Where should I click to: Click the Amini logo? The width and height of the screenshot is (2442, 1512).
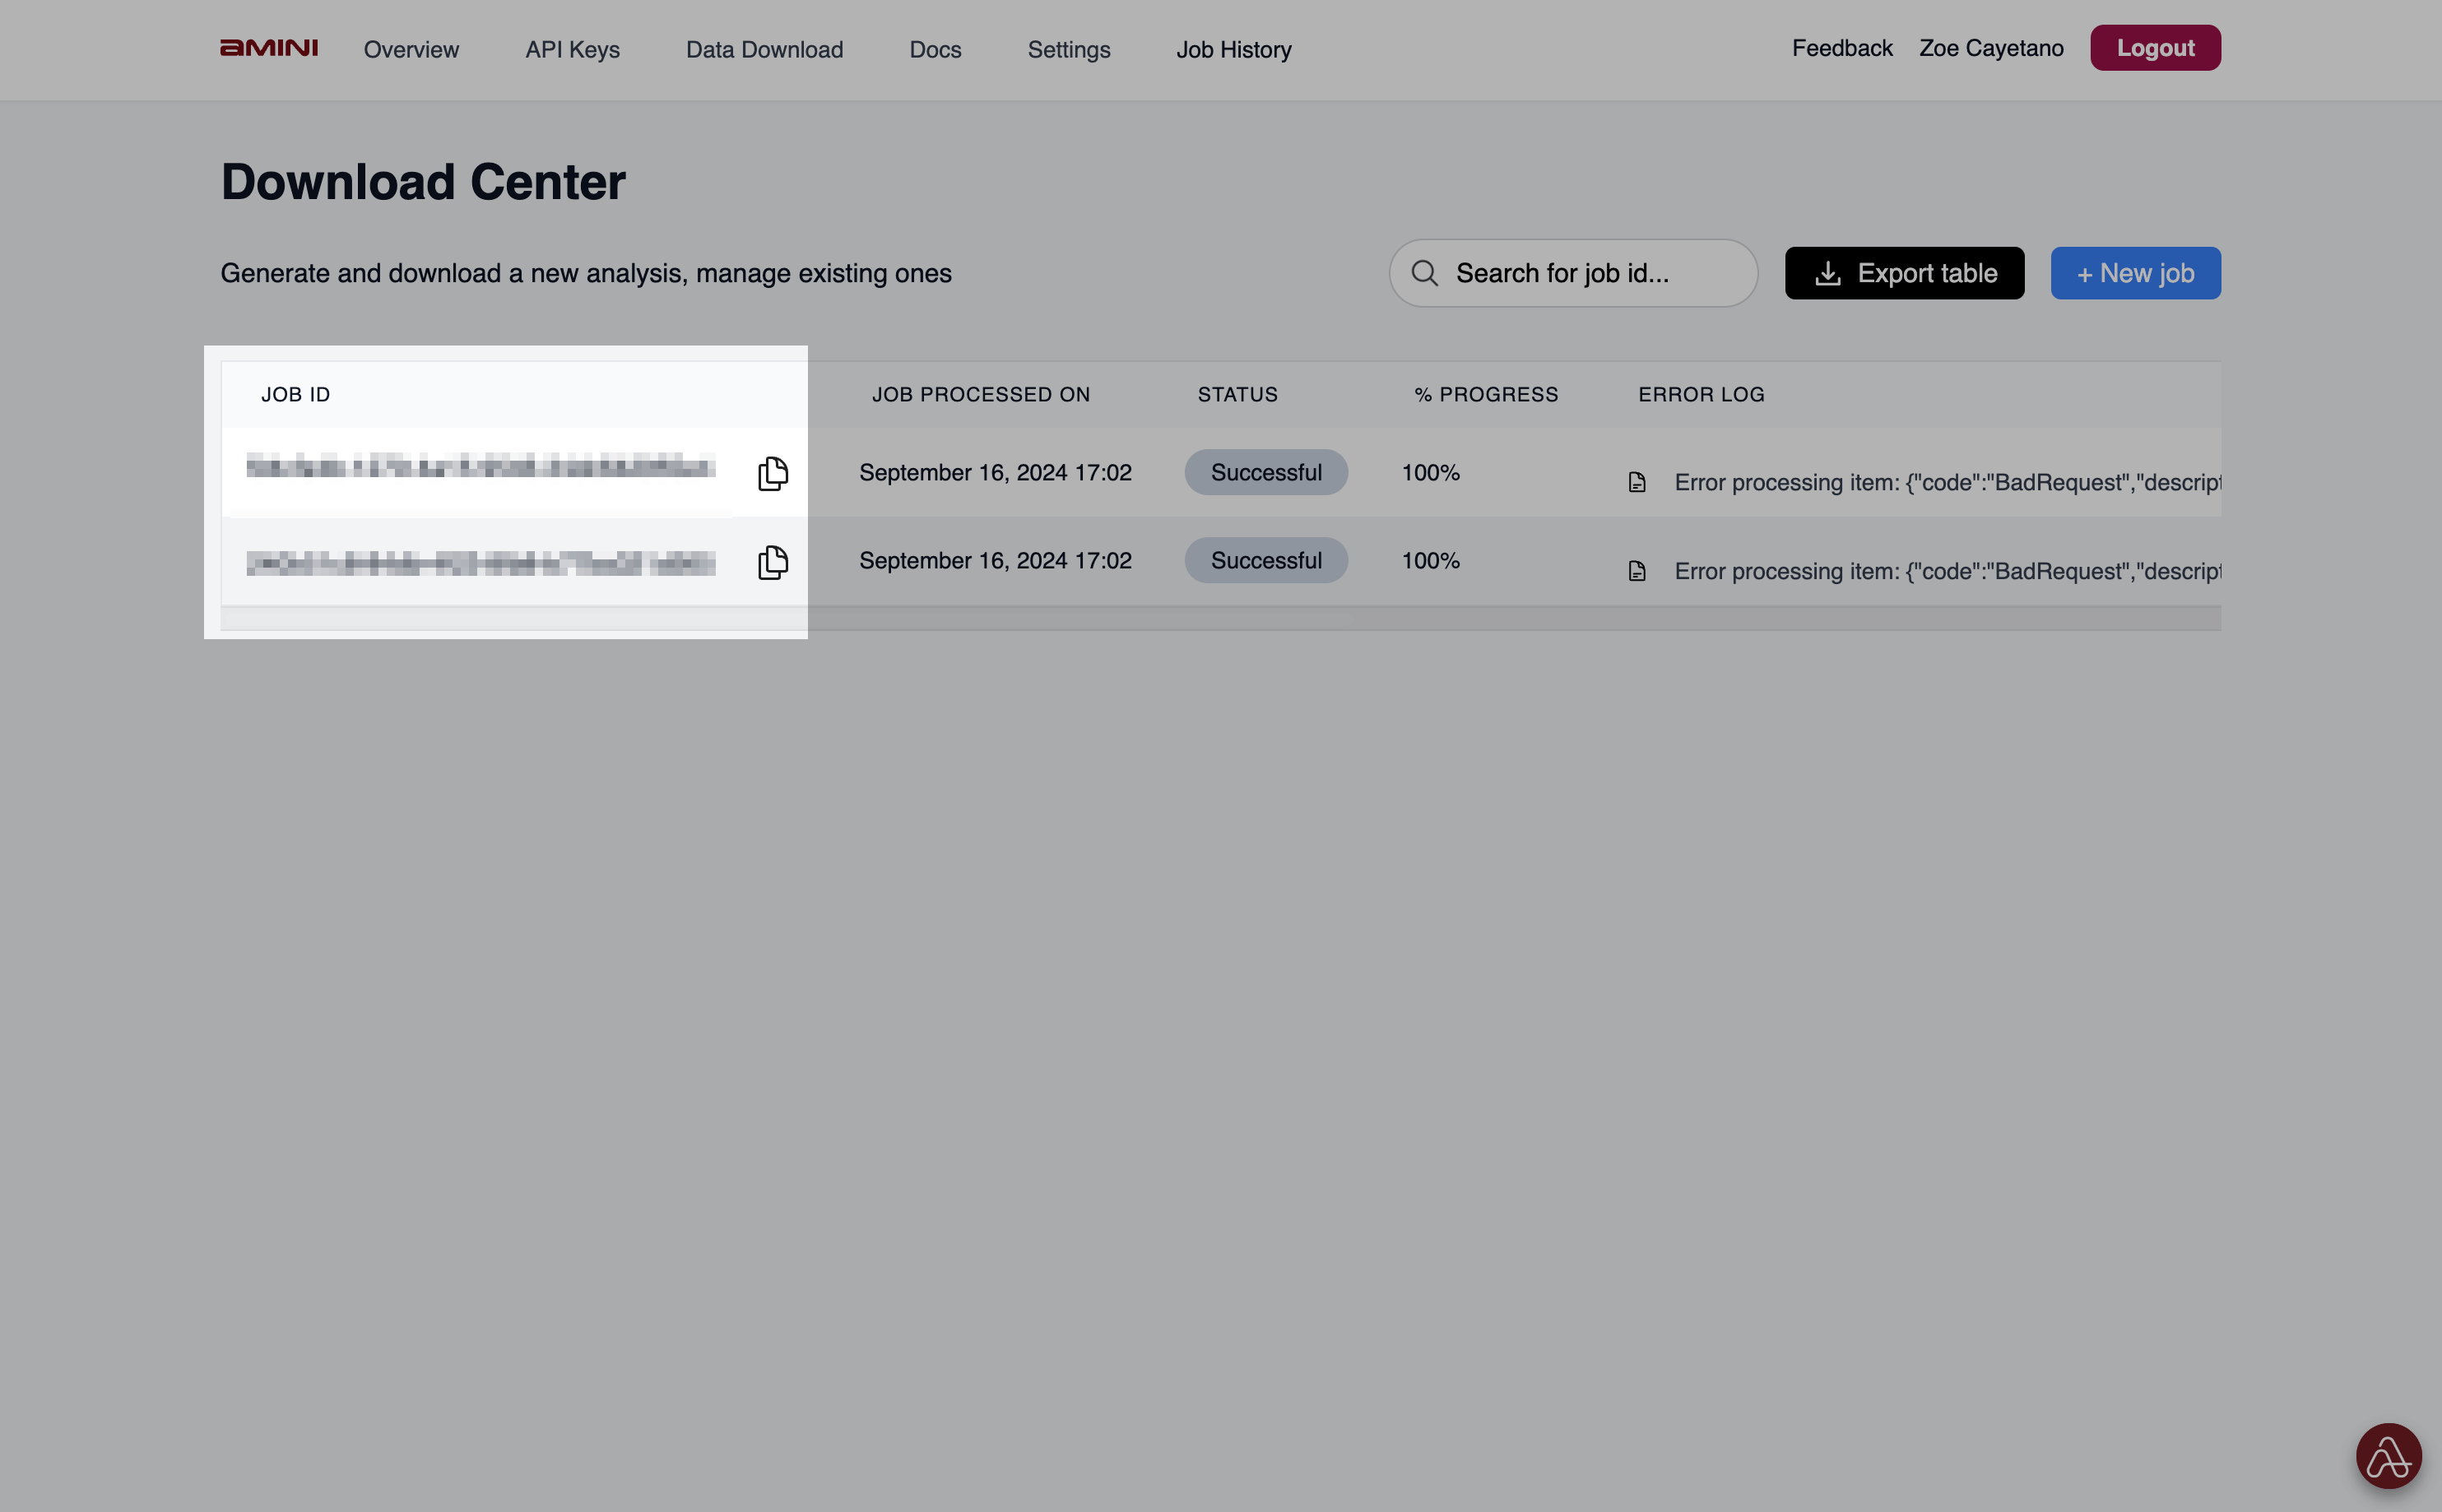tap(269, 48)
